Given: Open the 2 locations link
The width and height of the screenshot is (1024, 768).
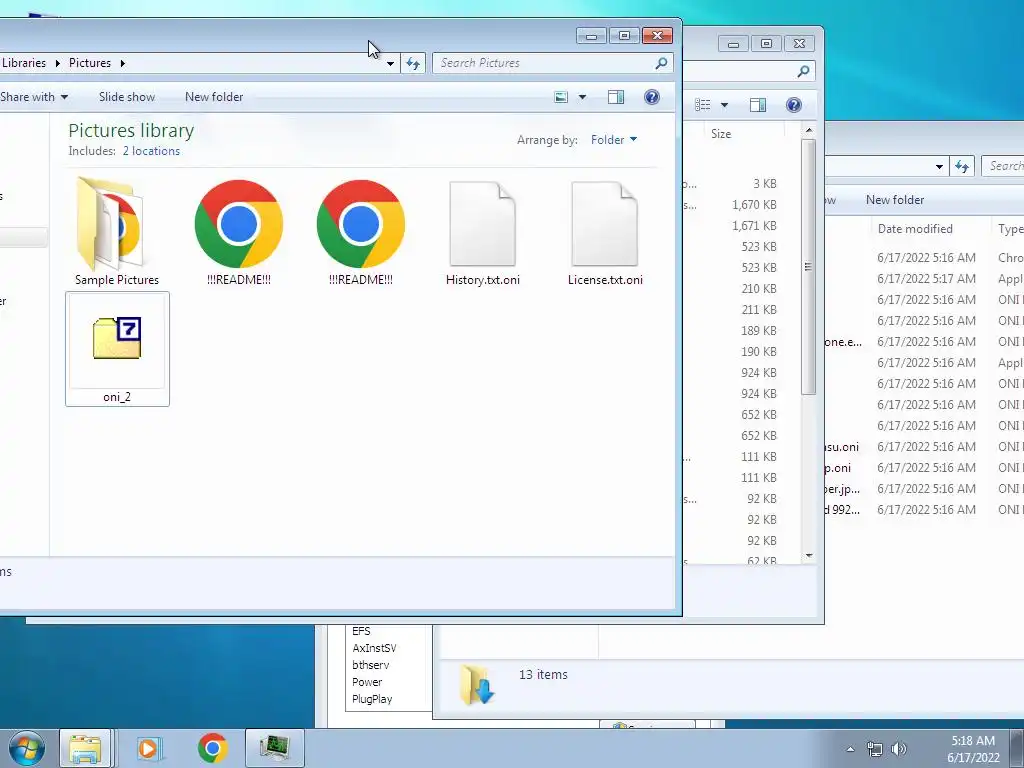Looking at the screenshot, I should pos(151,151).
